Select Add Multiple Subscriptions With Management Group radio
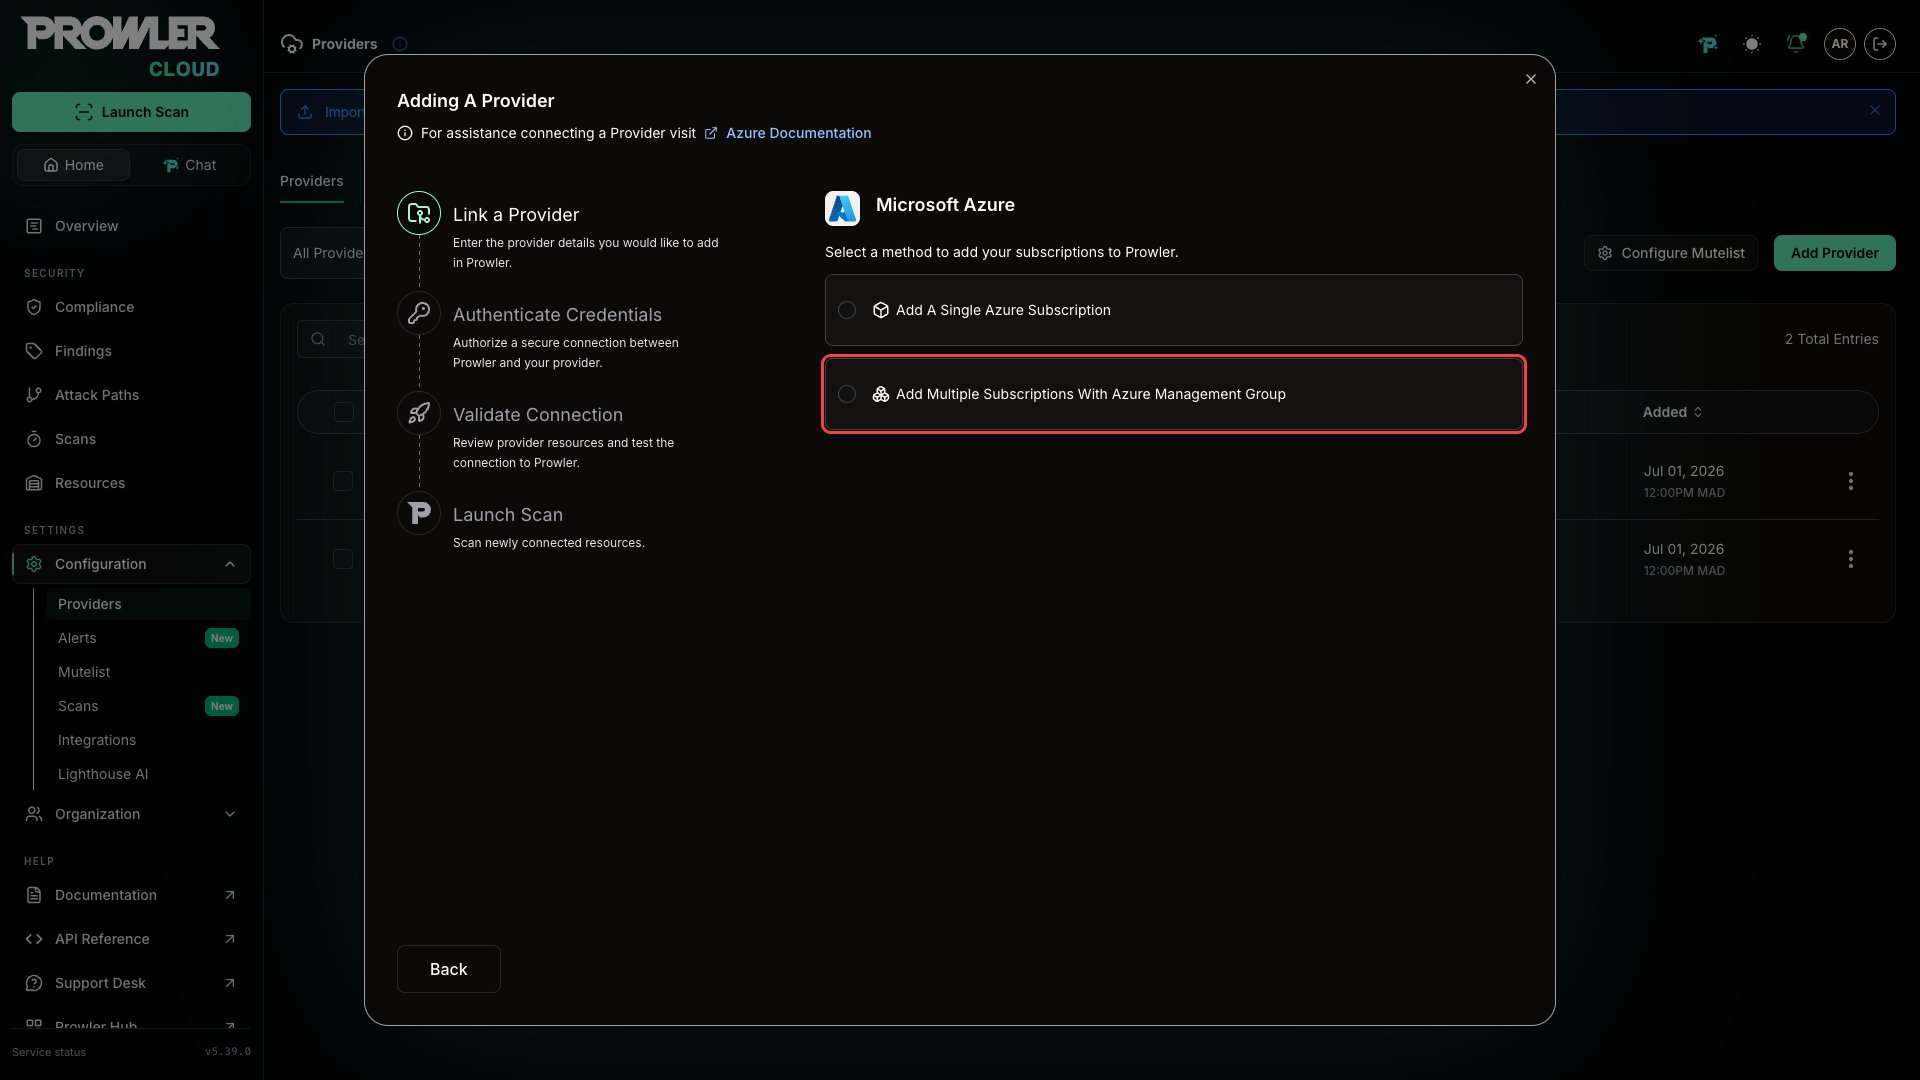 (x=847, y=394)
